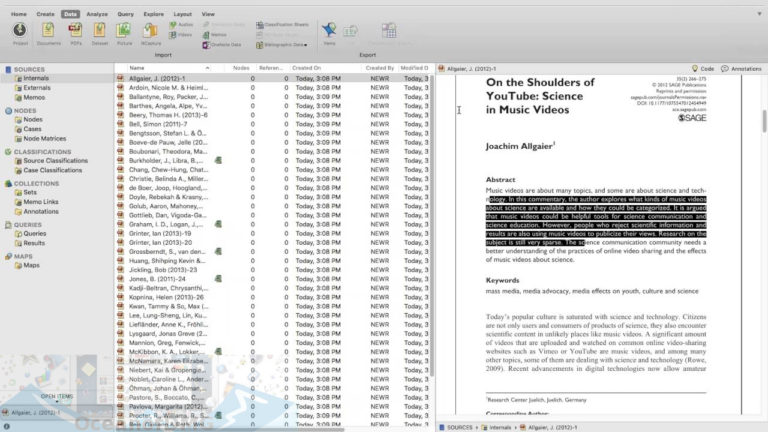768x432 pixels.
Task: Select the NODES section header
Action: pyautogui.click(x=25, y=111)
